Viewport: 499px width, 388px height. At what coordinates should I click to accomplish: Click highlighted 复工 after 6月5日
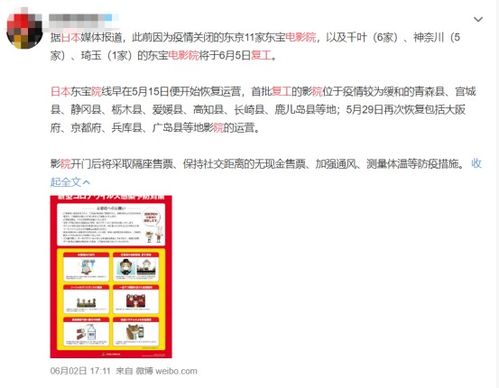tap(261, 55)
